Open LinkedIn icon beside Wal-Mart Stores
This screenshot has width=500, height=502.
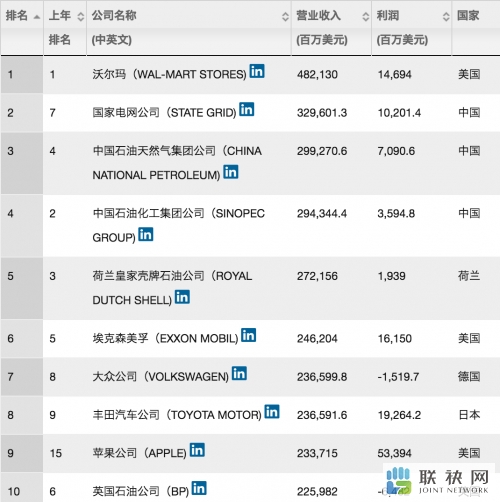pyautogui.click(x=257, y=71)
